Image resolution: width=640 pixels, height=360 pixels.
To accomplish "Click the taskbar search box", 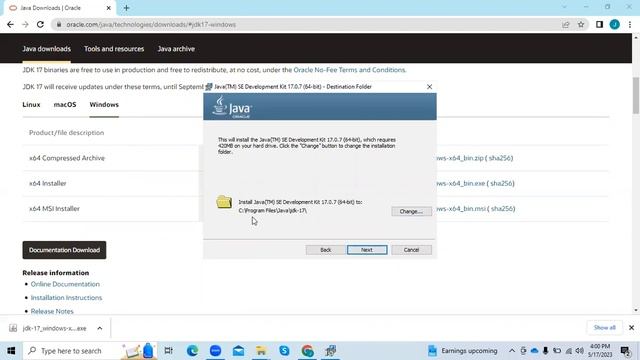I will point(90,351).
